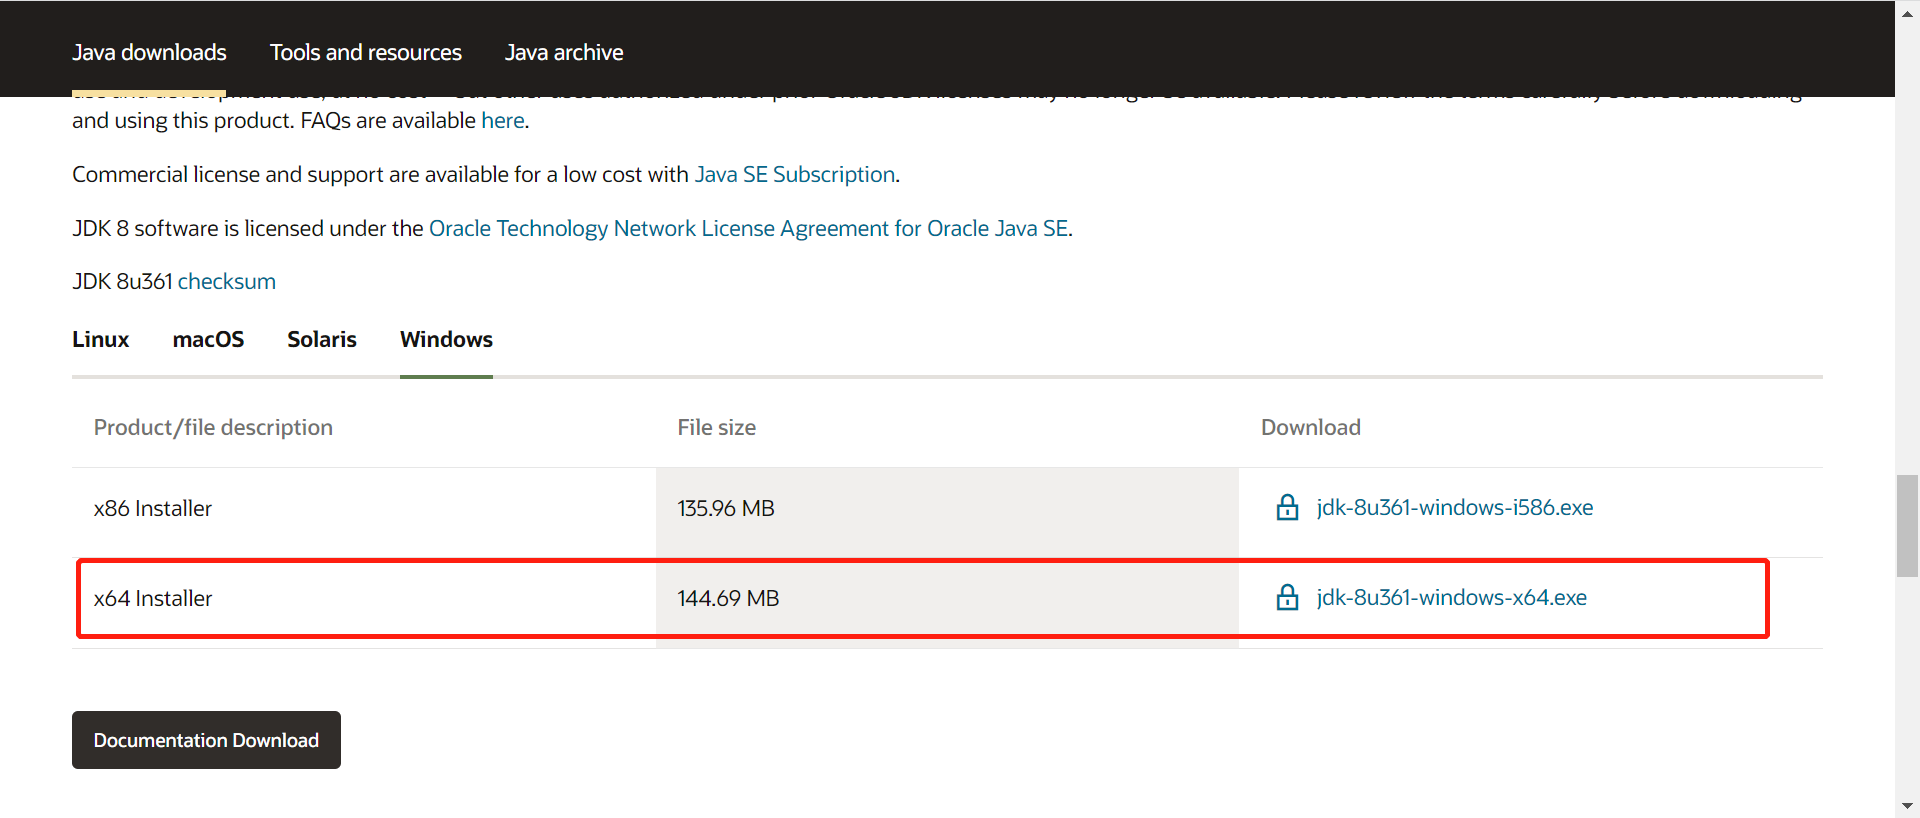Viewport: 1920px width, 818px height.
Task: Open Java SE Subscription link
Action: [795, 175]
